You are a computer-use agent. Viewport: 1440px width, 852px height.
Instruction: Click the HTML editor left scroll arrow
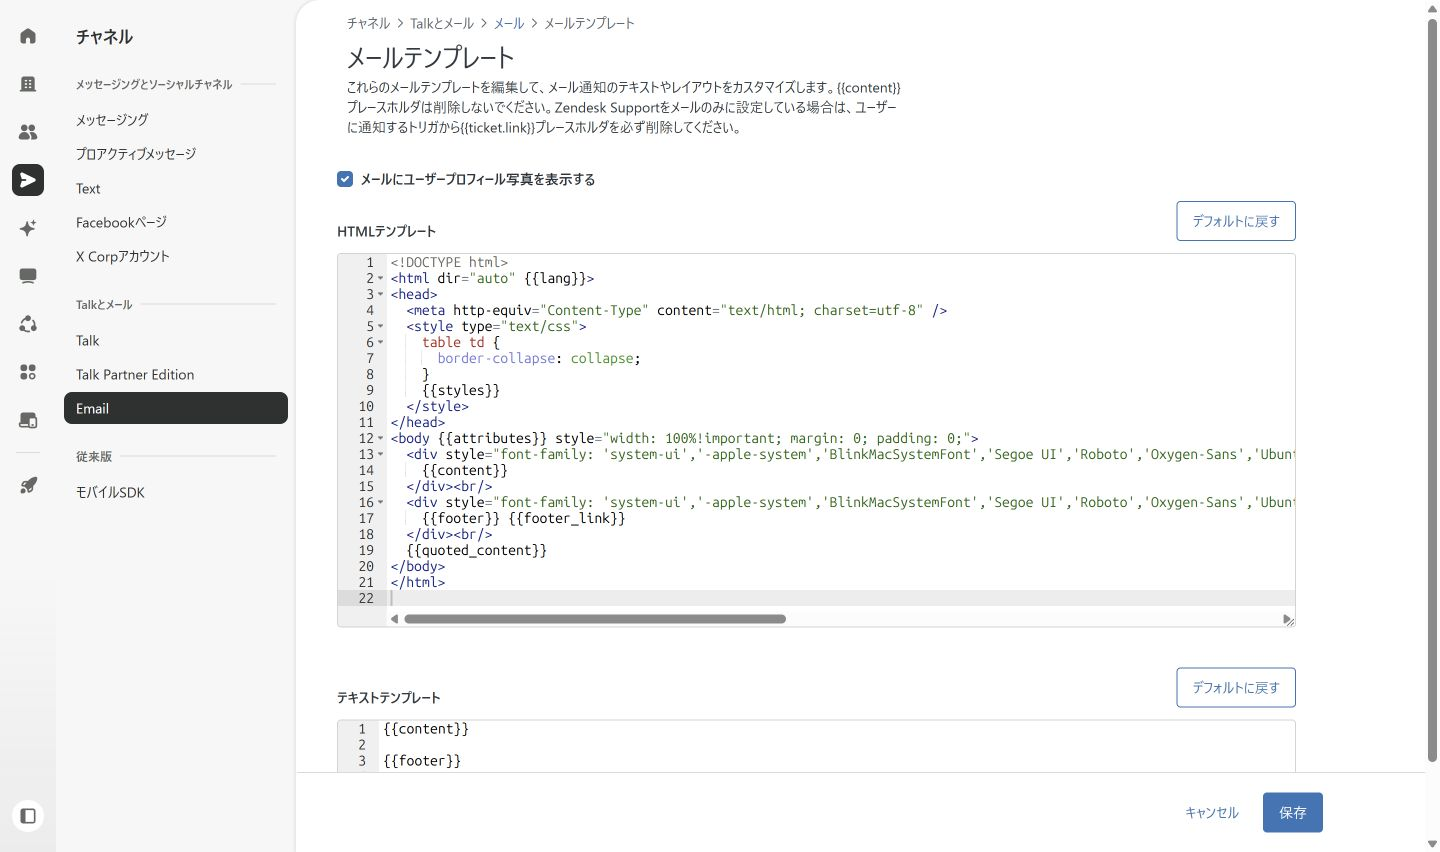tap(394, 619)
